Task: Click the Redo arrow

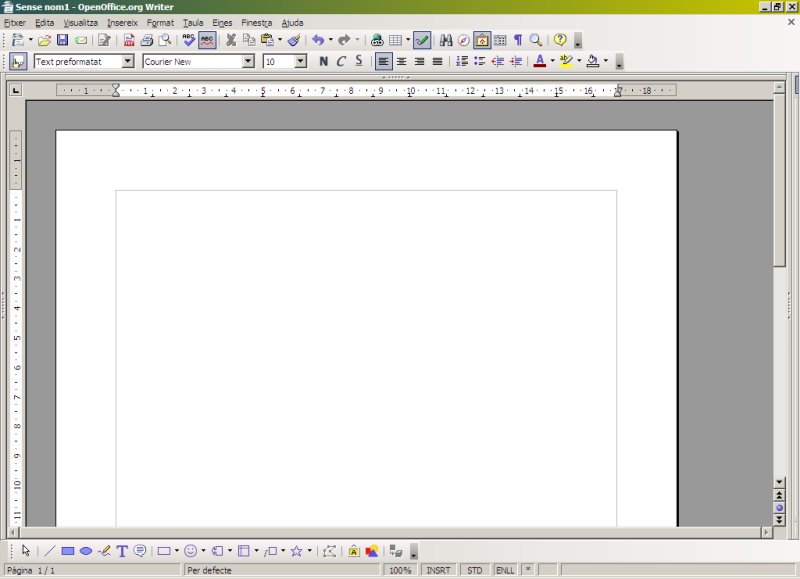Action: click(x=344, y=40)
